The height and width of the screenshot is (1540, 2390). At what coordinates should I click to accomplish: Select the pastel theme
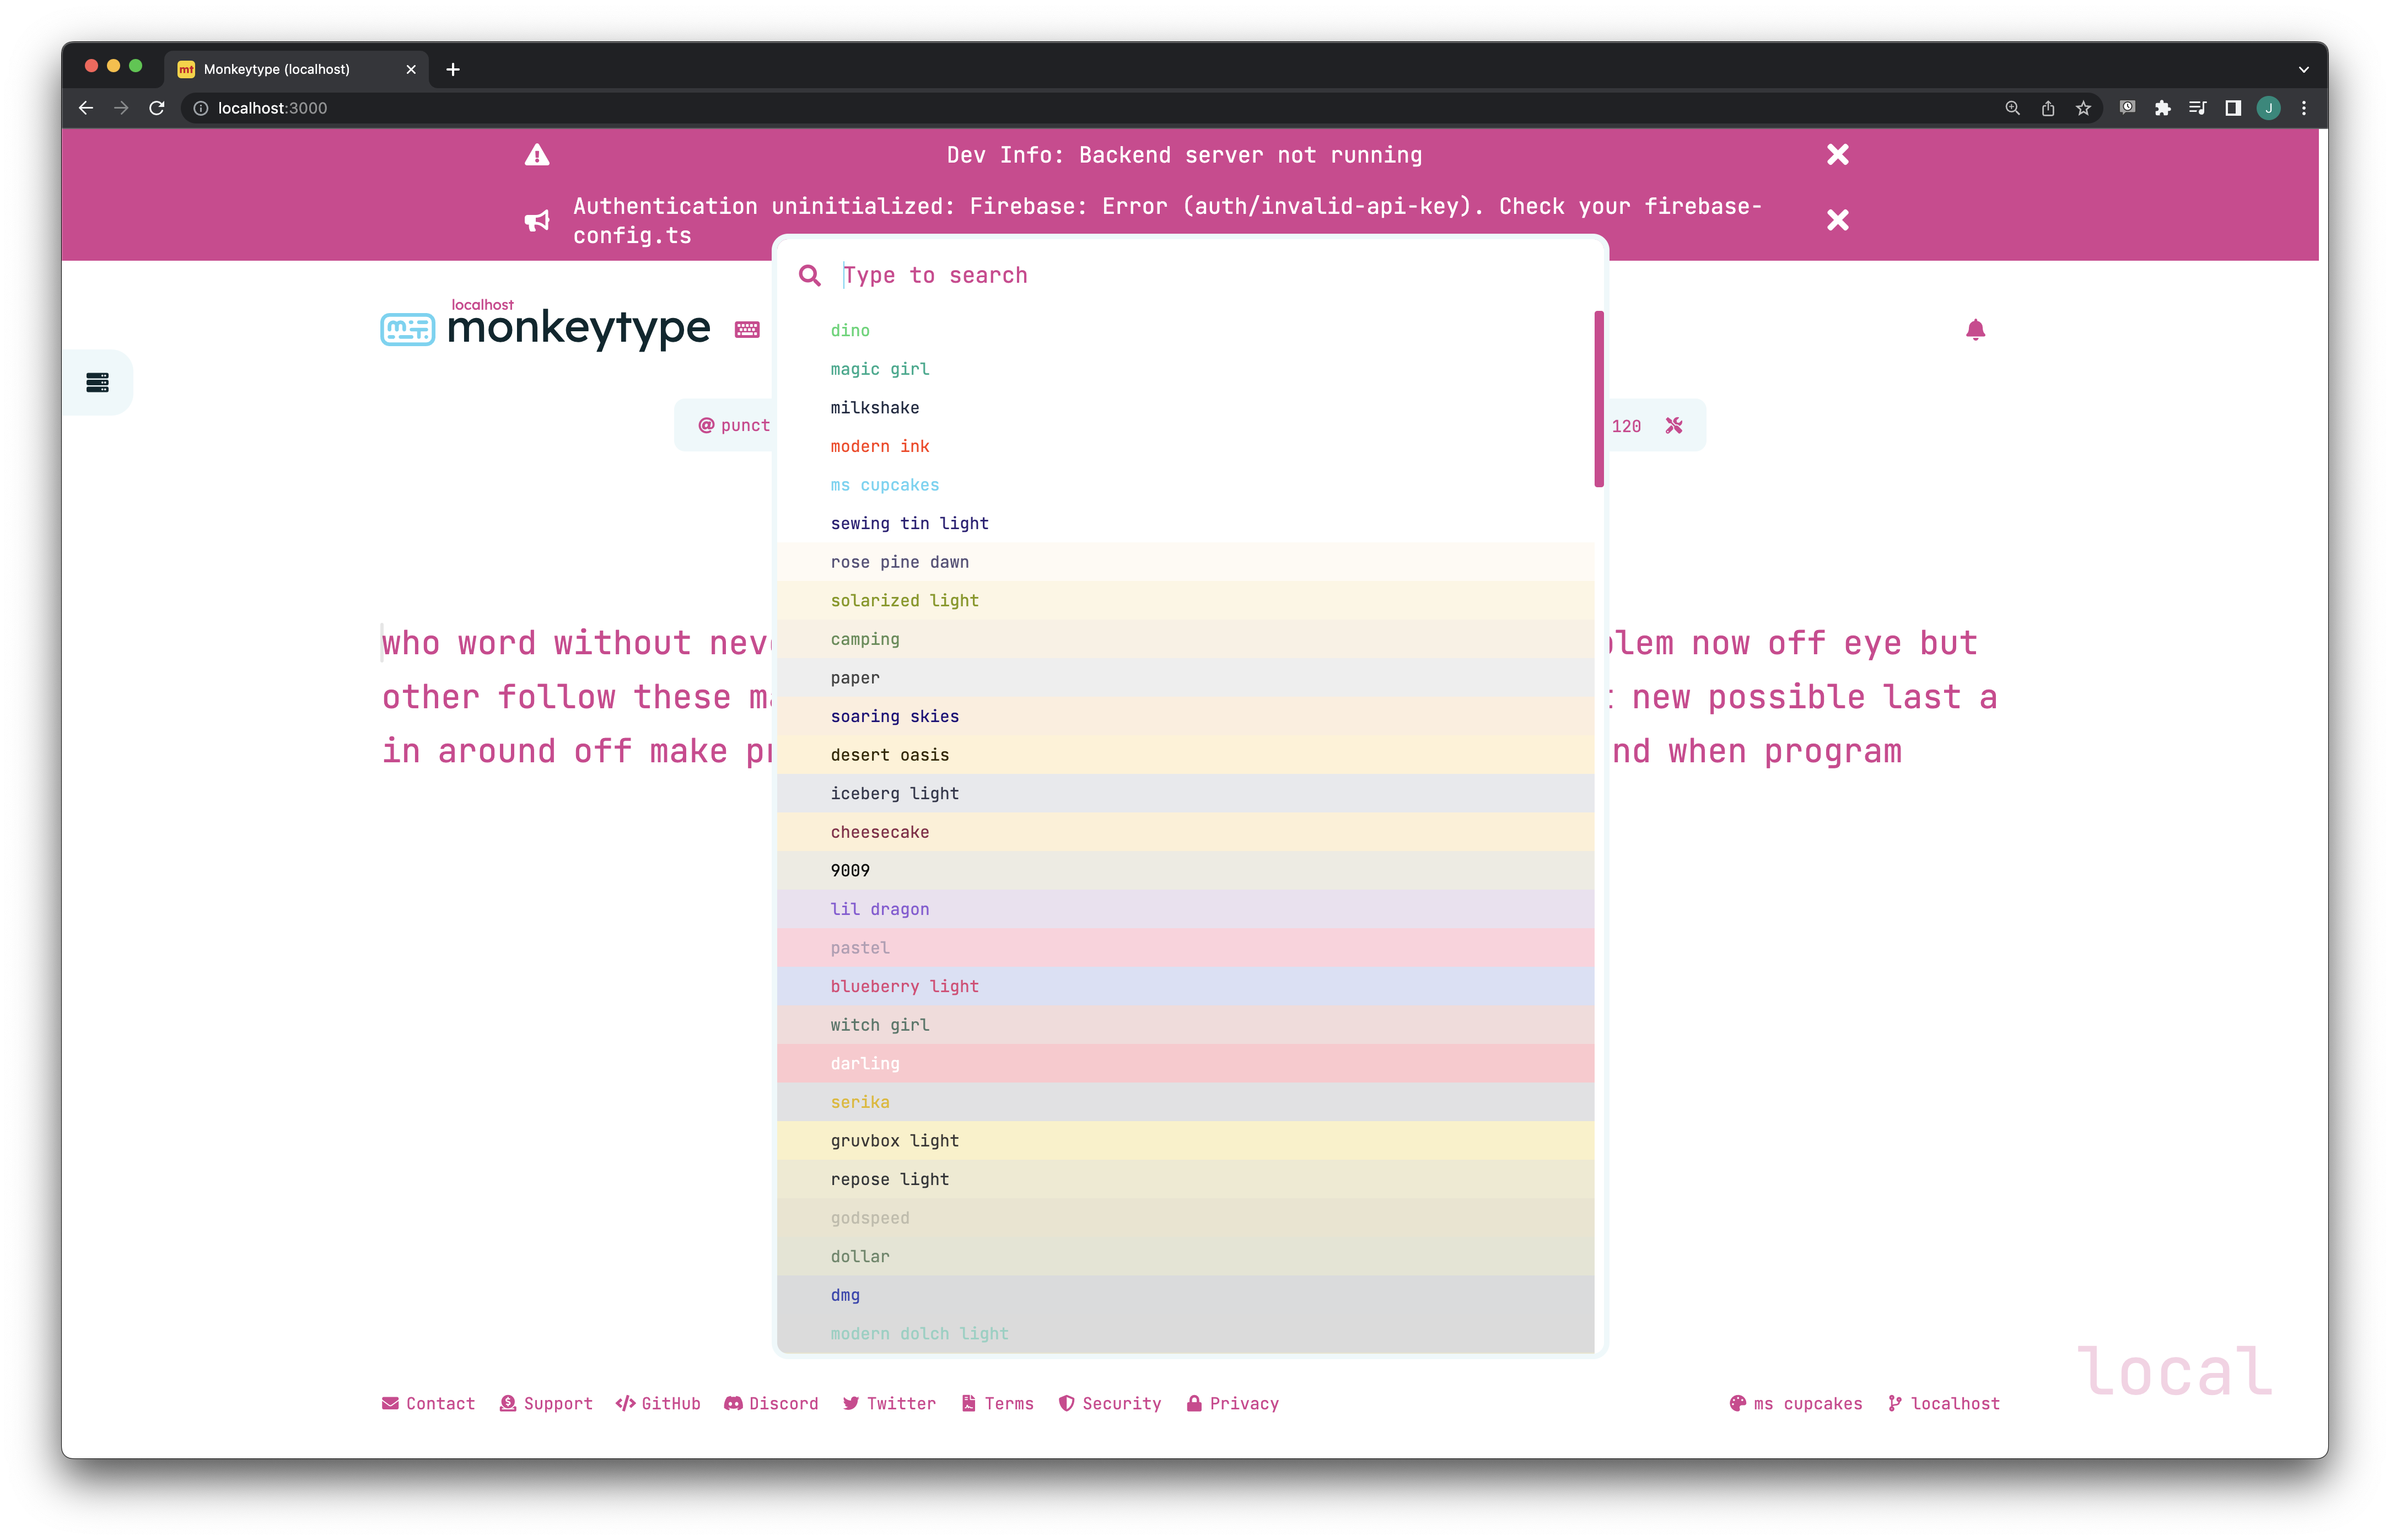pos(1186,948)
